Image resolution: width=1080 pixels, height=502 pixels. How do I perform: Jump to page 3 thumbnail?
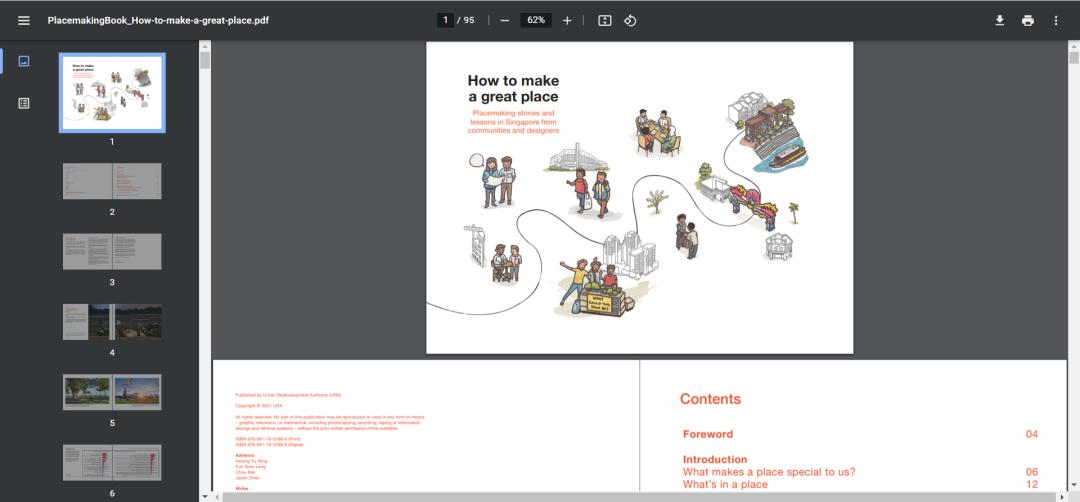coord(112,252)
